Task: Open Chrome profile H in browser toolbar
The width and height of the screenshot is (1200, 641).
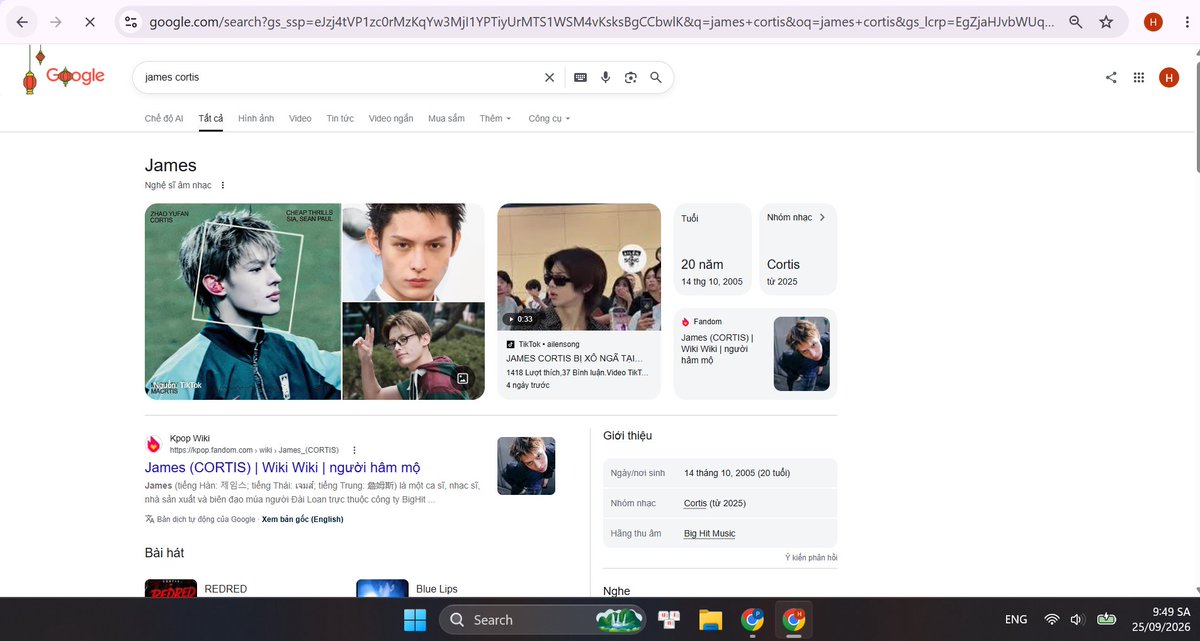Action: tap(1153, 21)
